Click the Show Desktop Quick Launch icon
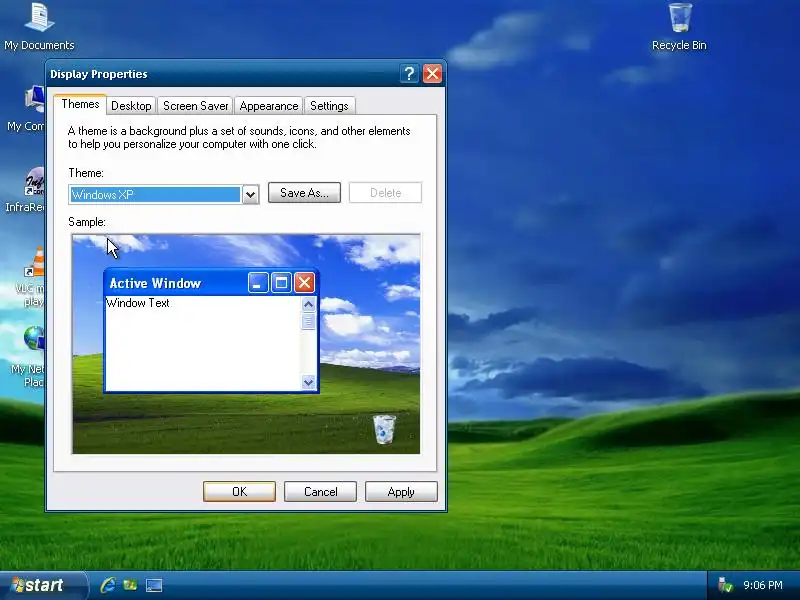Image resolution: width=800 pixels, height=600 pixels. tap(154, 585)
